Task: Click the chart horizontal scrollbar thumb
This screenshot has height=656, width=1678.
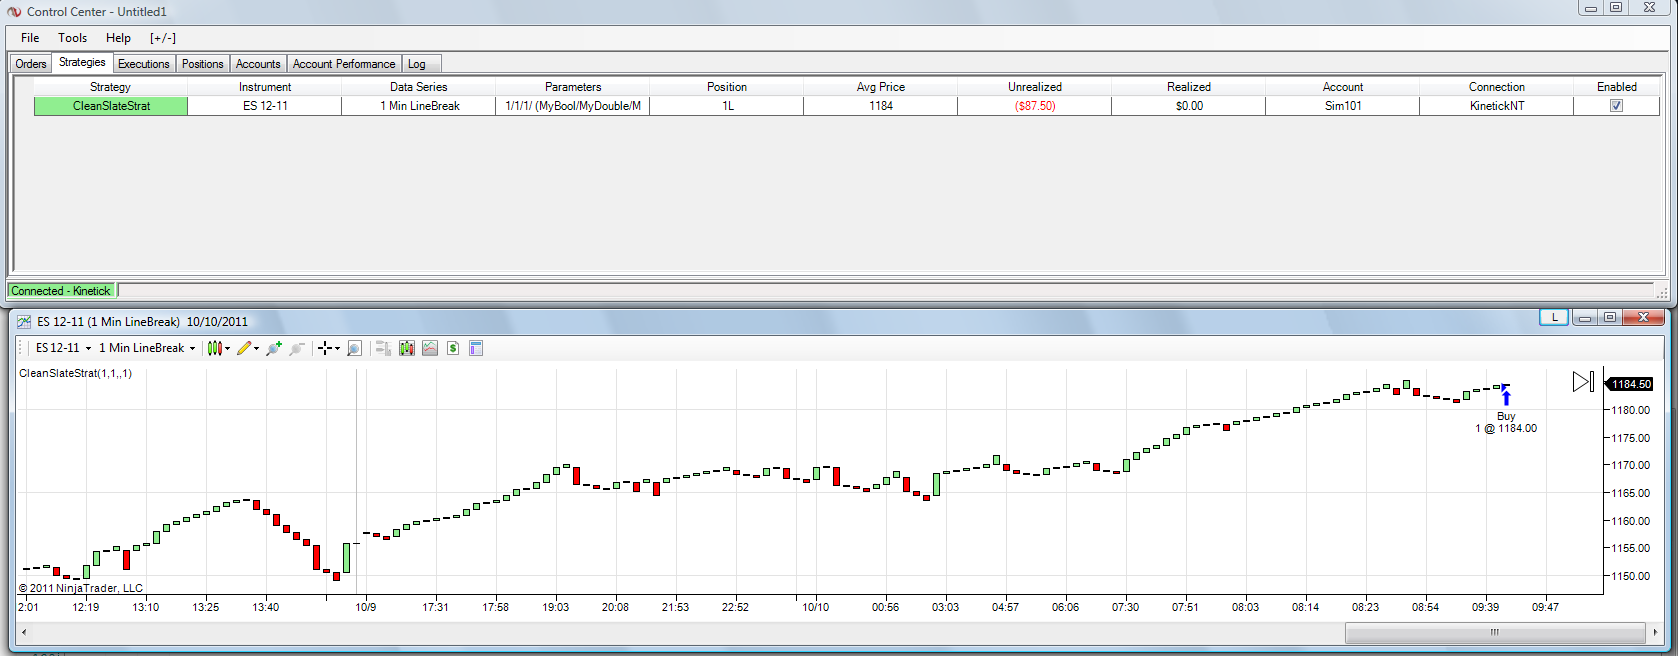Action: point(1495,632)
